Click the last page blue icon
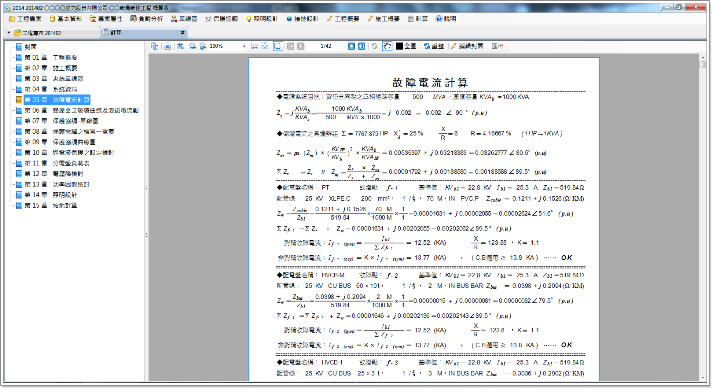The height and width of the screenshot is (388, 712). pyautogui.click(x=361, y=46)
